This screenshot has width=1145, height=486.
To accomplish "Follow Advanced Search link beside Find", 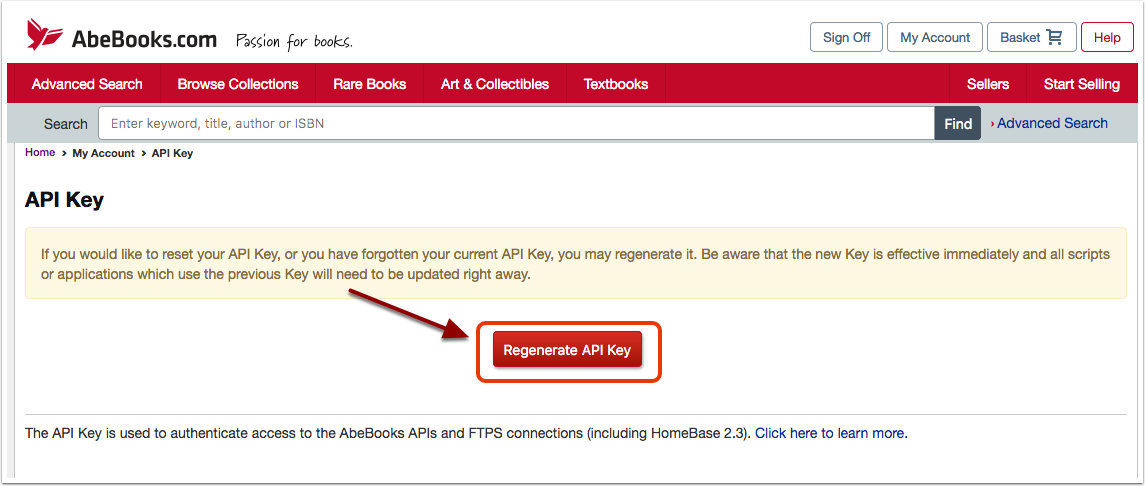I will (x=1052, y=123).
